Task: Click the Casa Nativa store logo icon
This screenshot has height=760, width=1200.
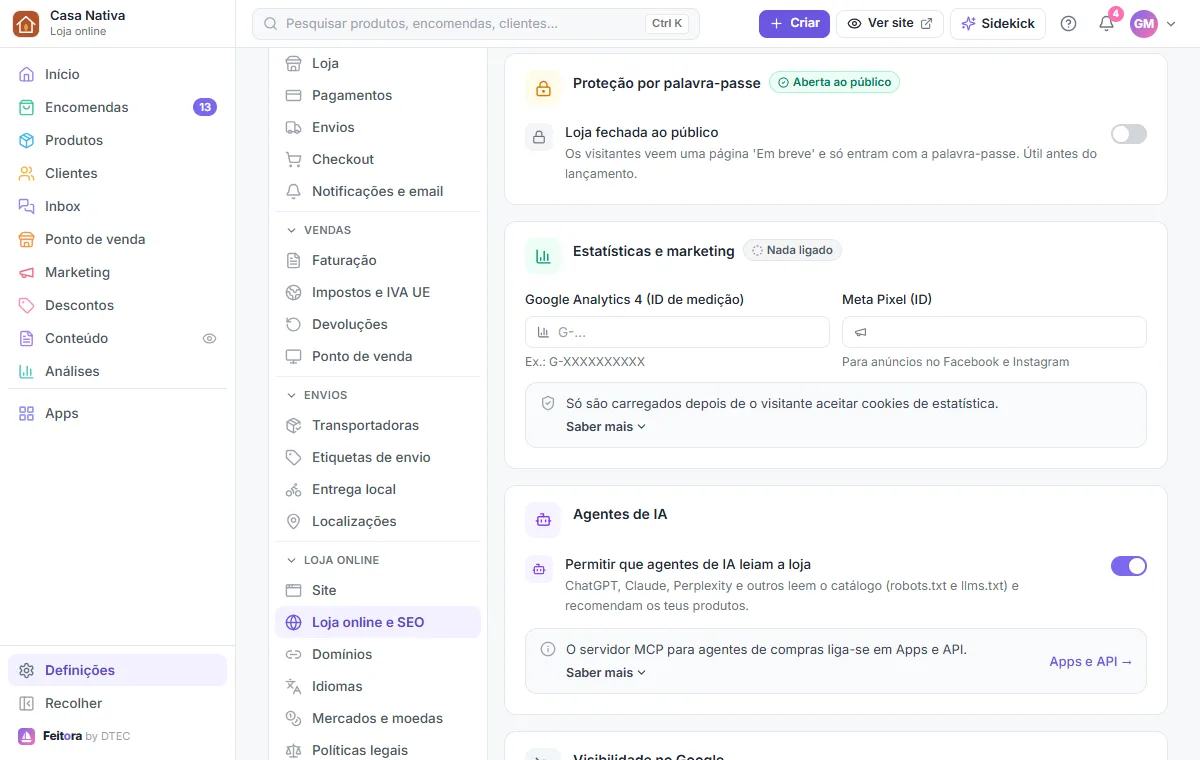Action: 26,24
